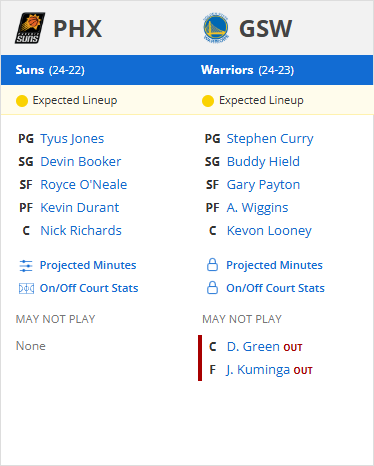Click the court icon beside Suns On/Off Stats
Image resolution: width=374 pixels, height=466 pixels.
pos(26,288)
